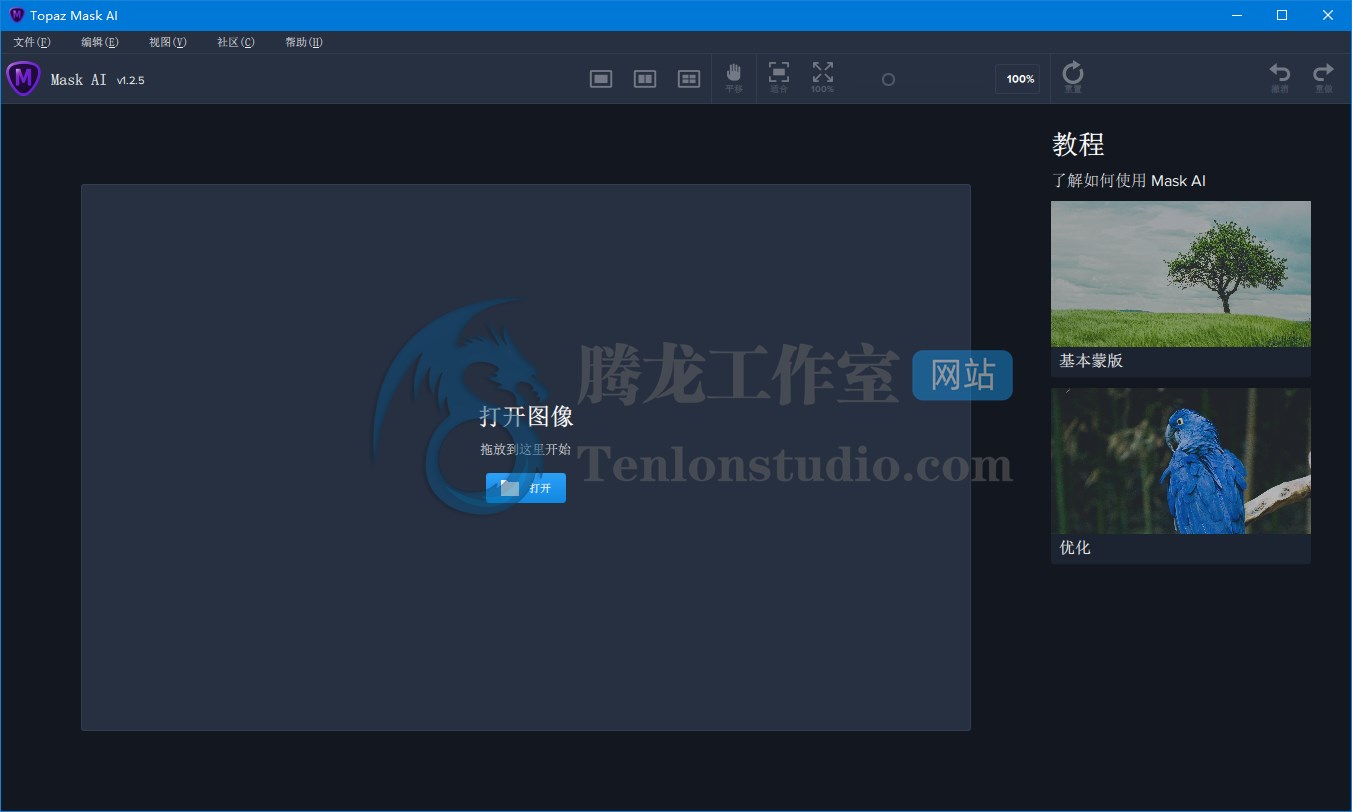Click the 基本蒙版 tutorial label
This screenshot has height=812, width=1352.
coord(1091,361)
